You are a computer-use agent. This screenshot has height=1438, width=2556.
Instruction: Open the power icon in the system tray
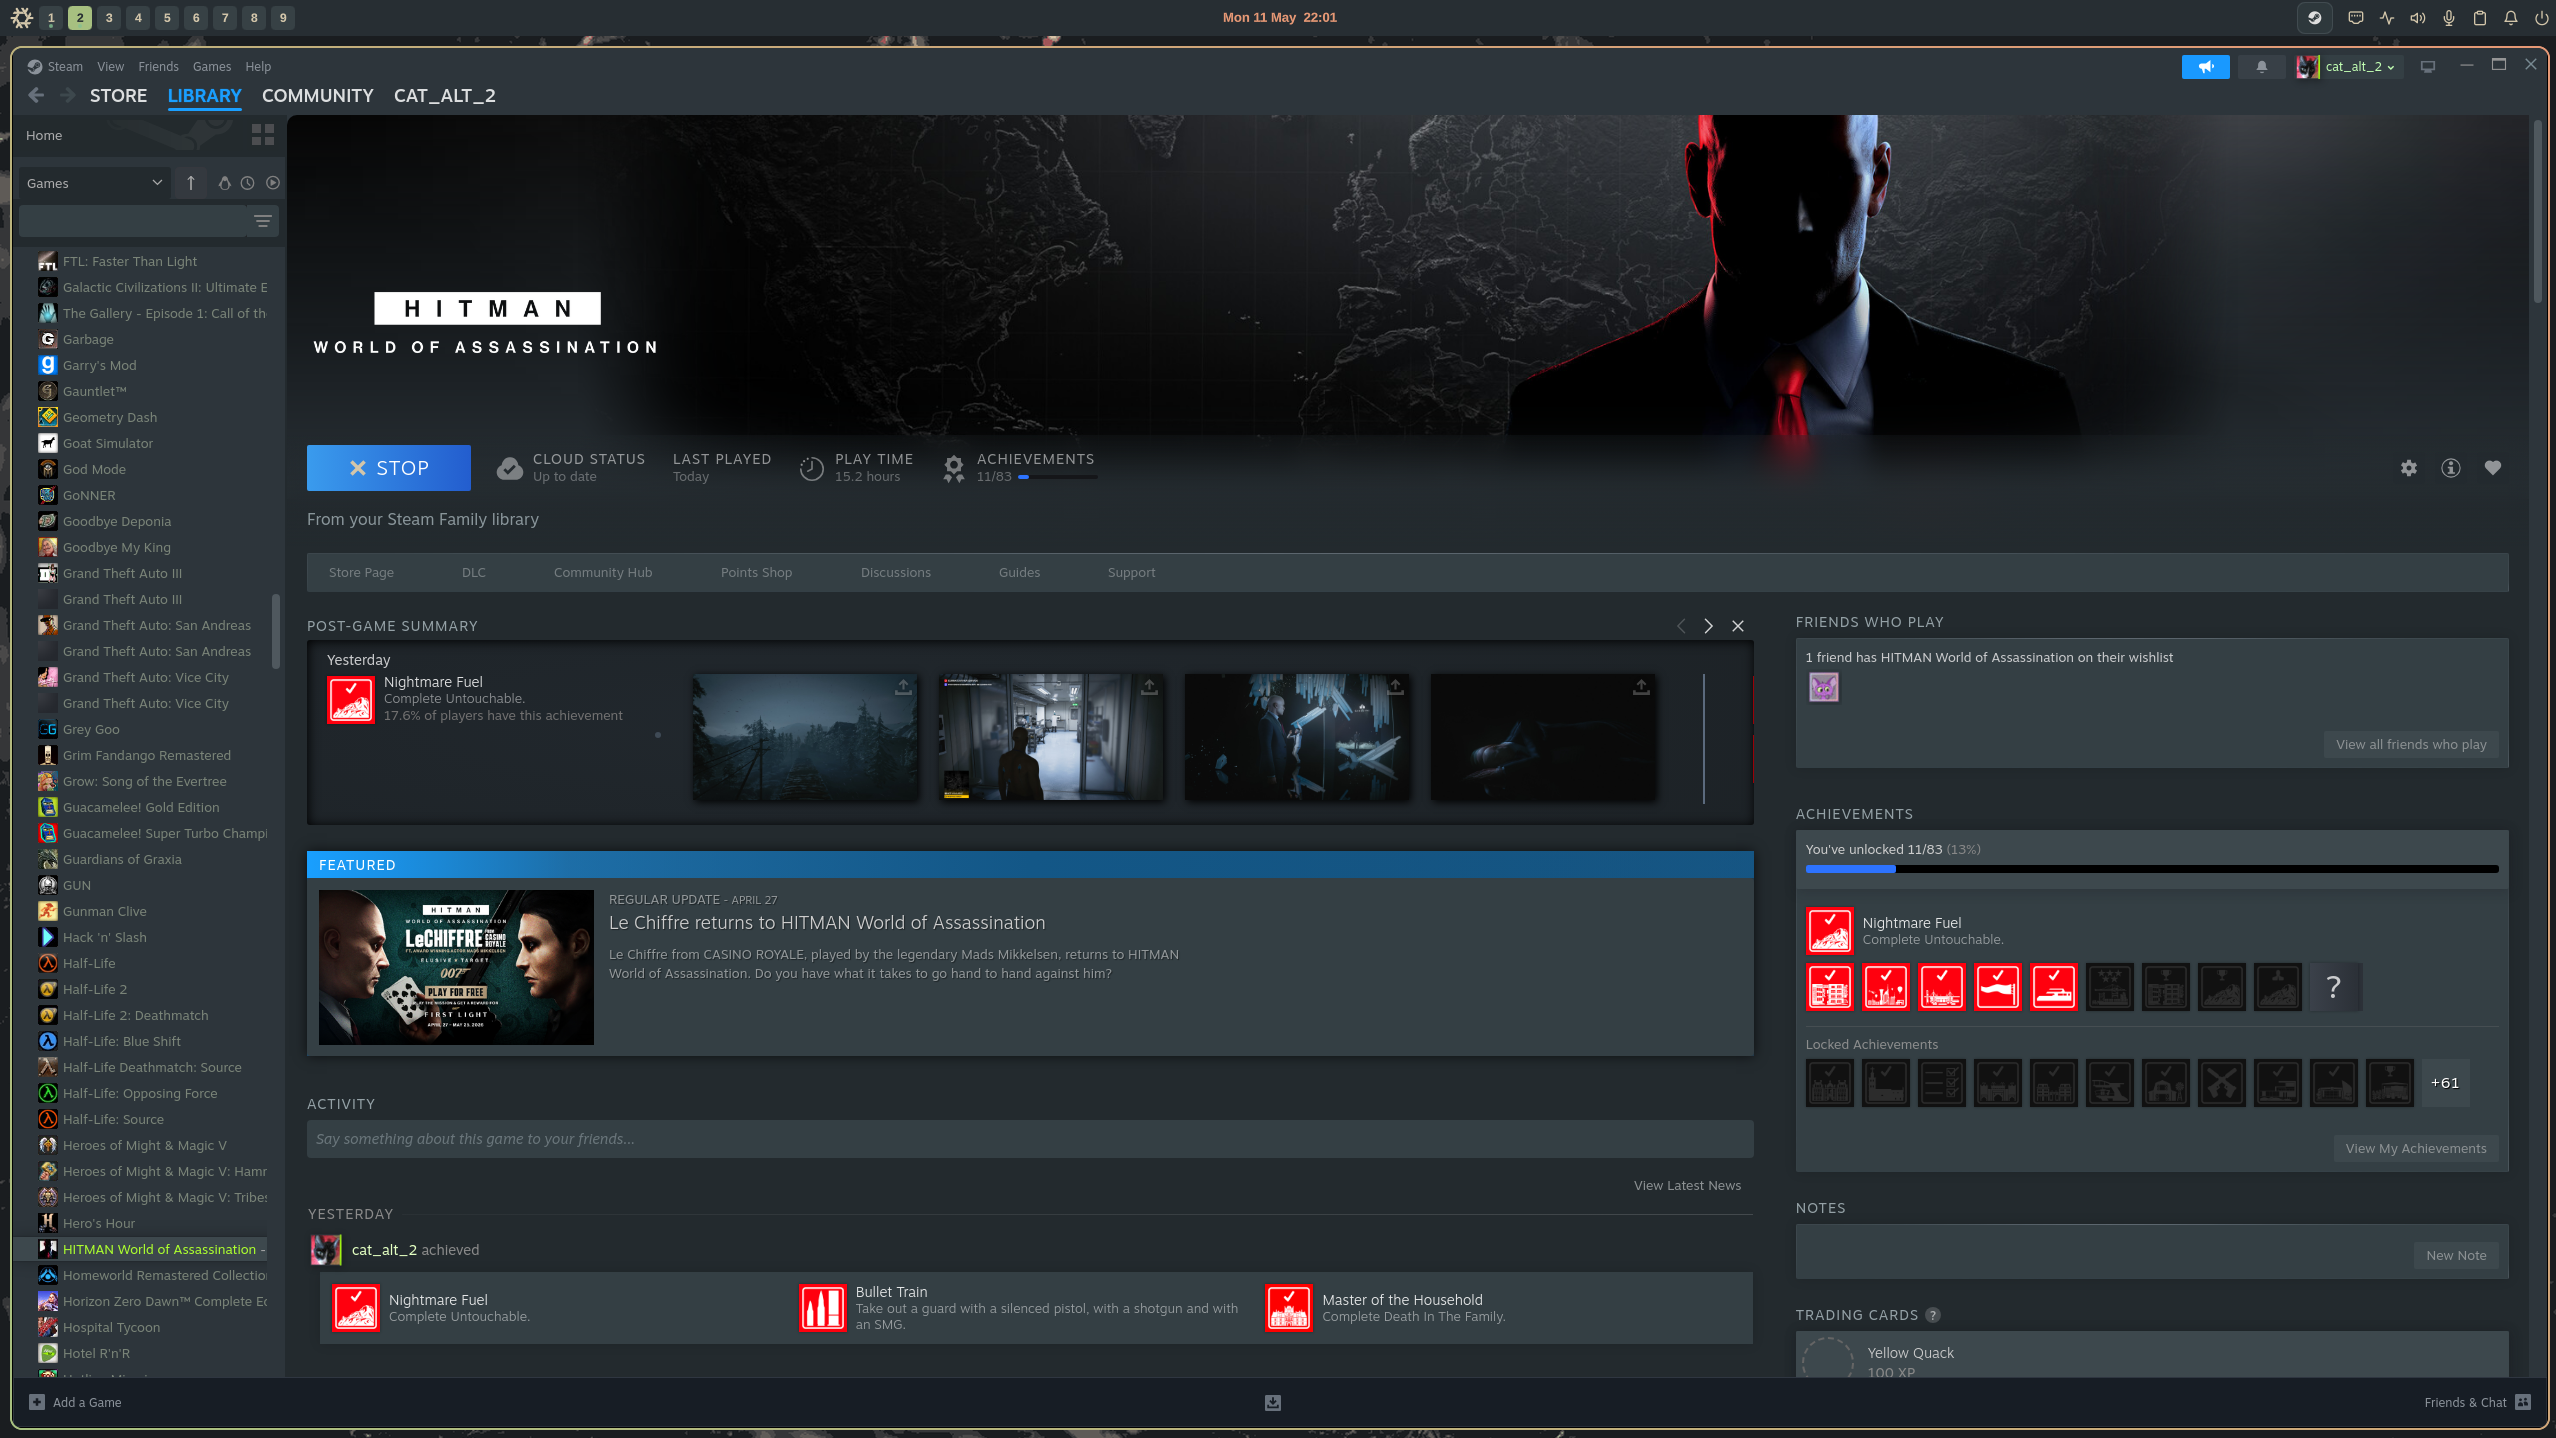(x=2541, y=17)
